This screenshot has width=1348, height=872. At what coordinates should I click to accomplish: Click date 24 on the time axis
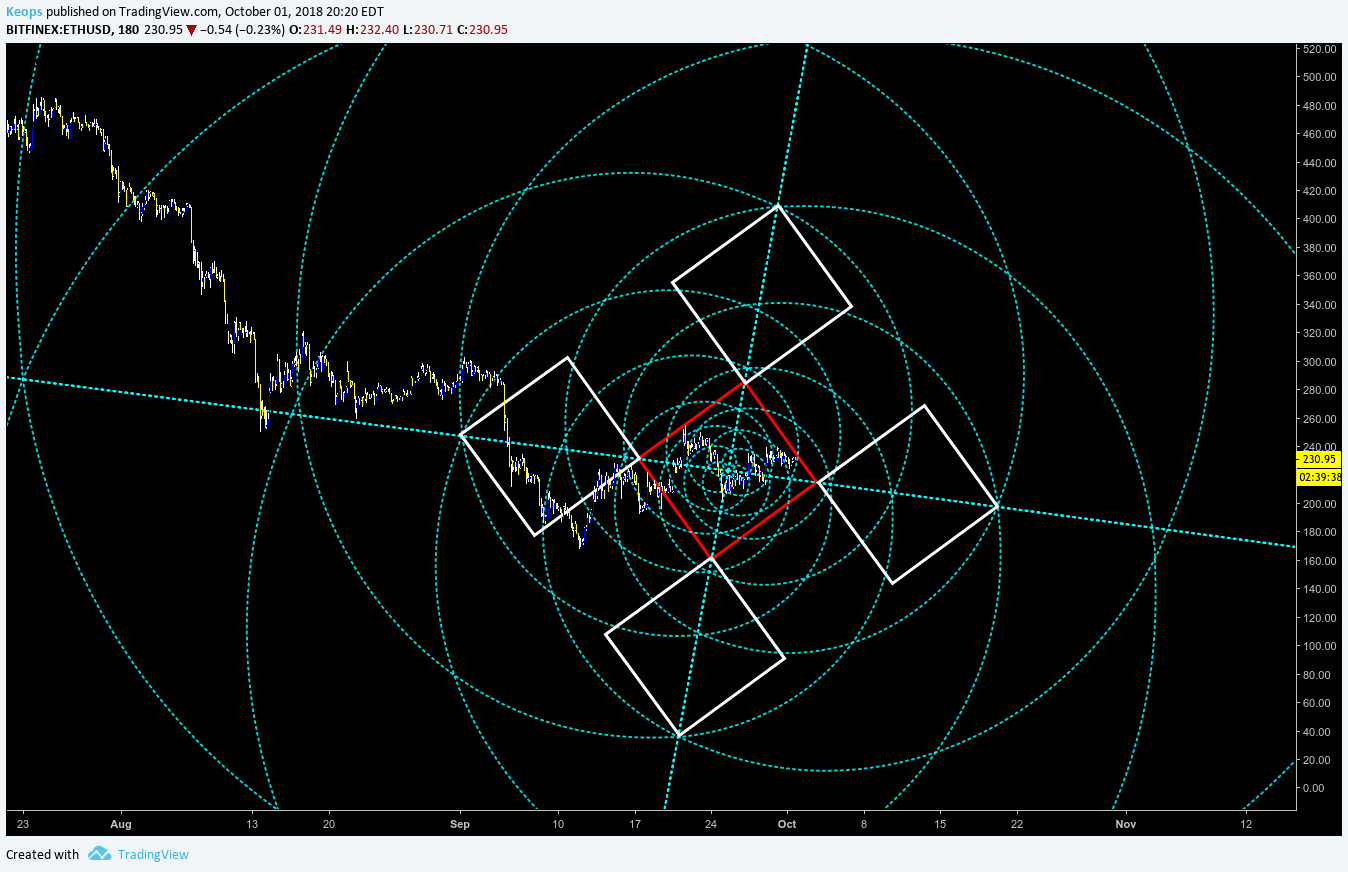coord(711,825)
